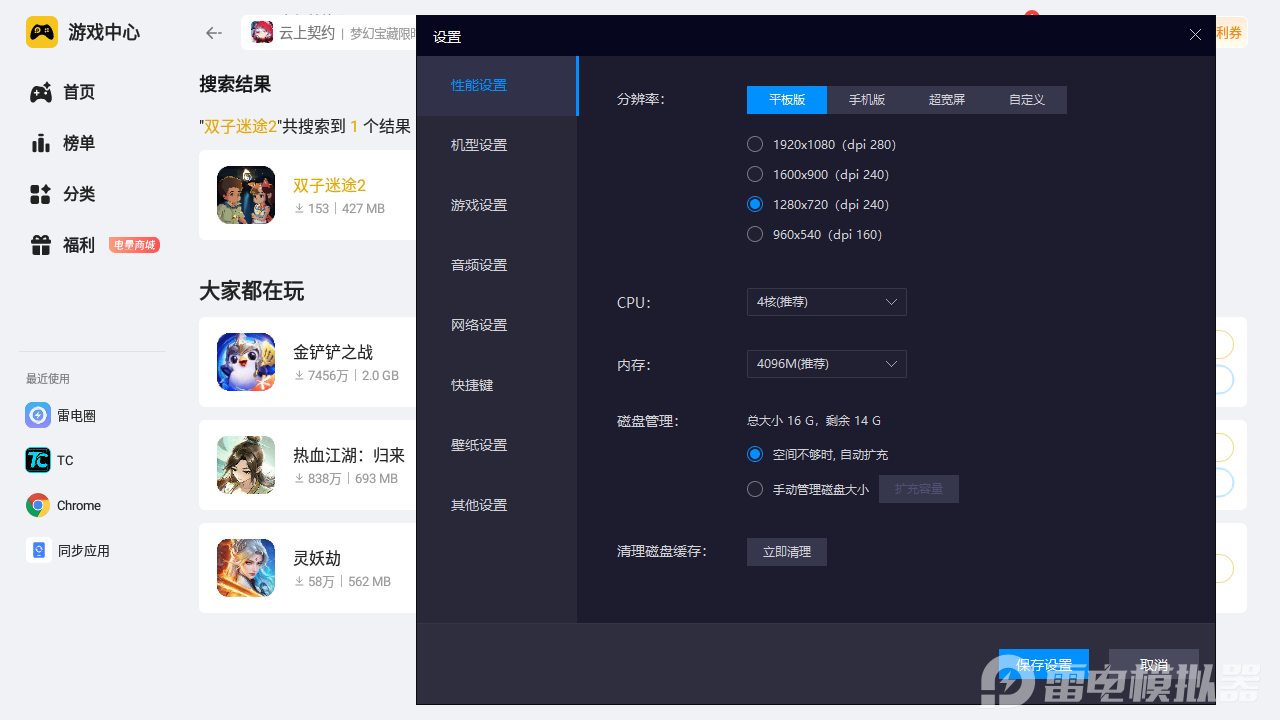Open the 首页 home section
1280x720 pixels.
point(63,92)
